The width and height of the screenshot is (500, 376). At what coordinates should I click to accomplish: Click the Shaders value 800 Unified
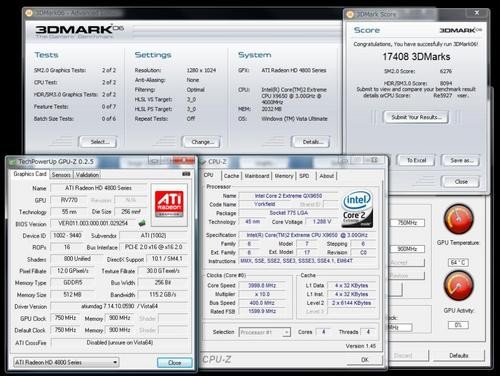tap(77, 259)
